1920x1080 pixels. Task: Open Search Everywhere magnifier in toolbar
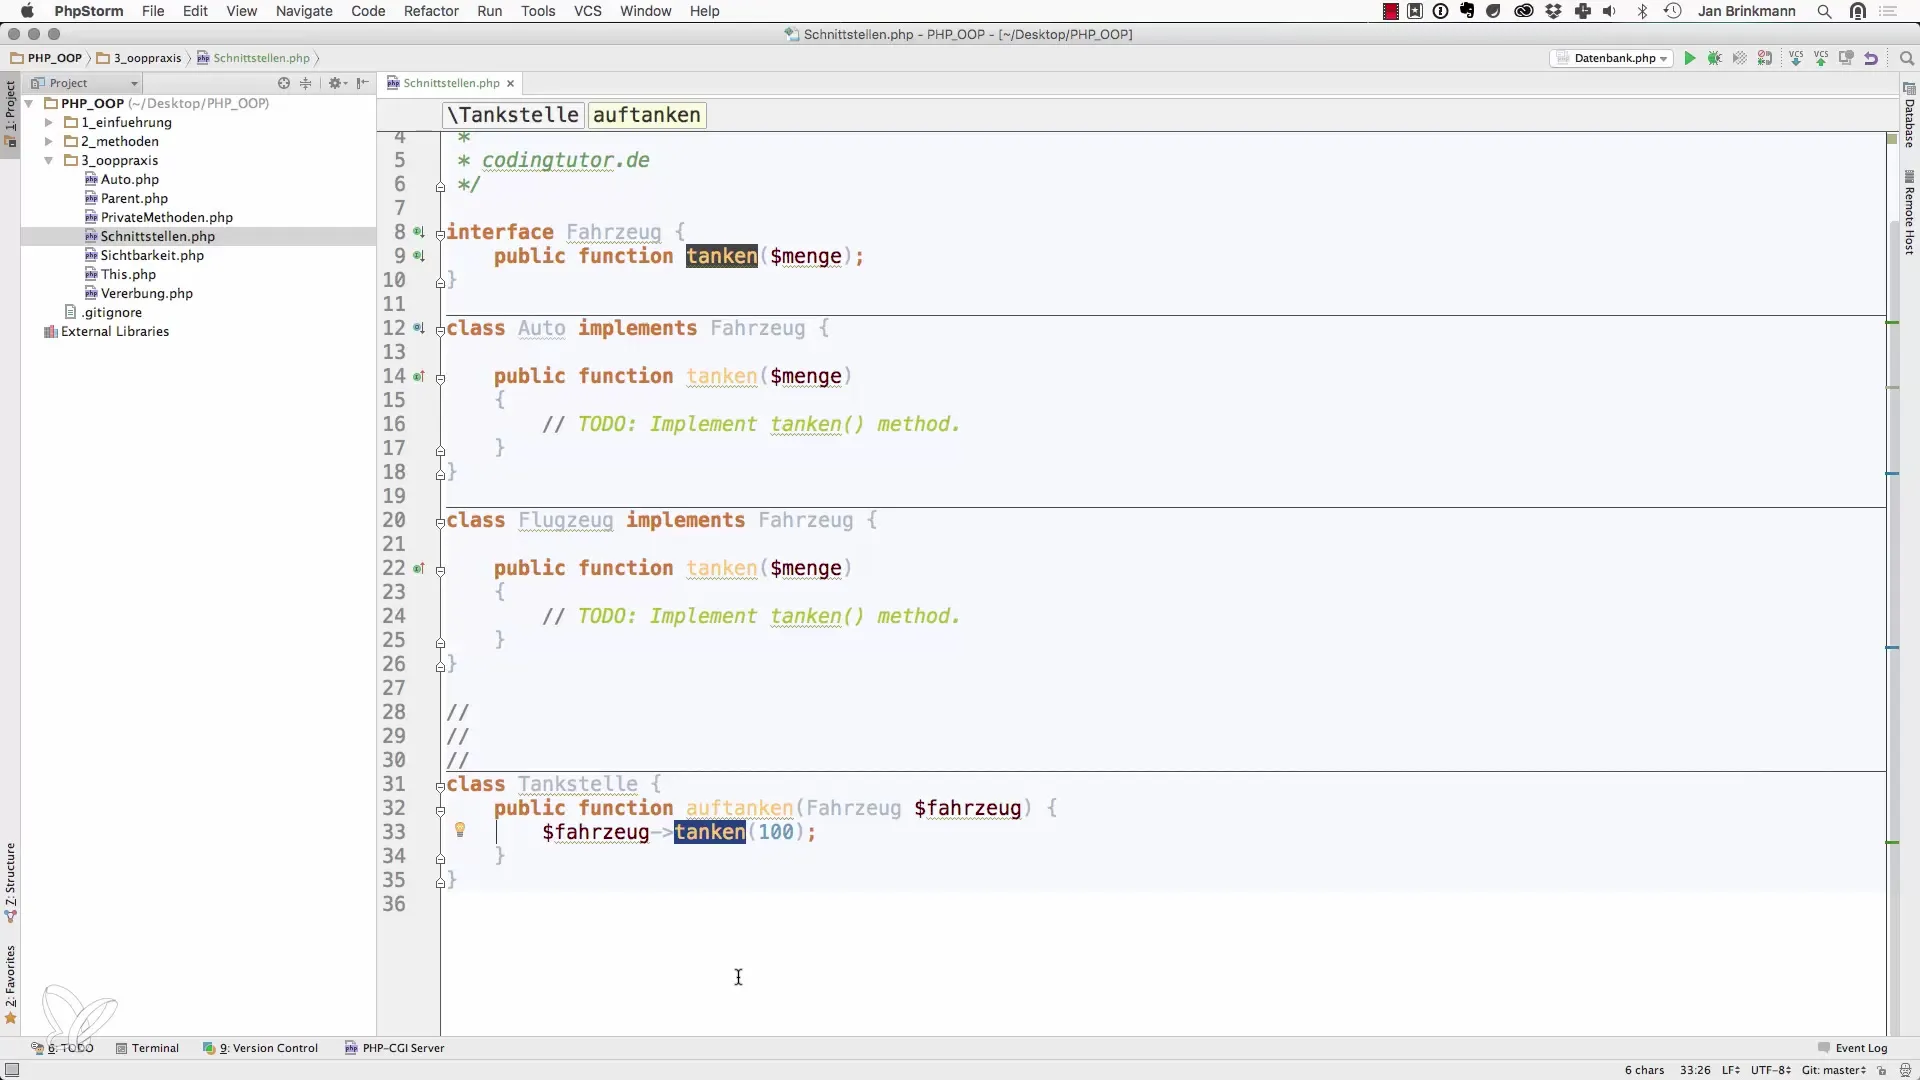1906,58
